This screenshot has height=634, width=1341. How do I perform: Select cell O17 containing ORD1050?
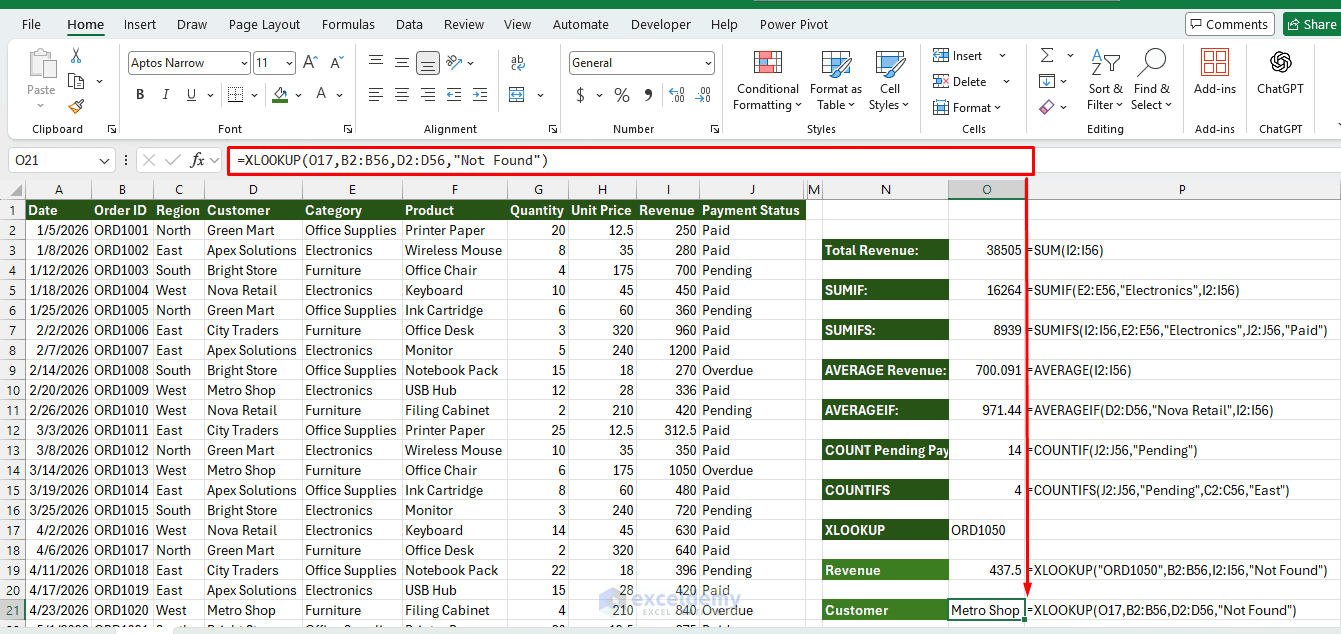pos(987,530)
